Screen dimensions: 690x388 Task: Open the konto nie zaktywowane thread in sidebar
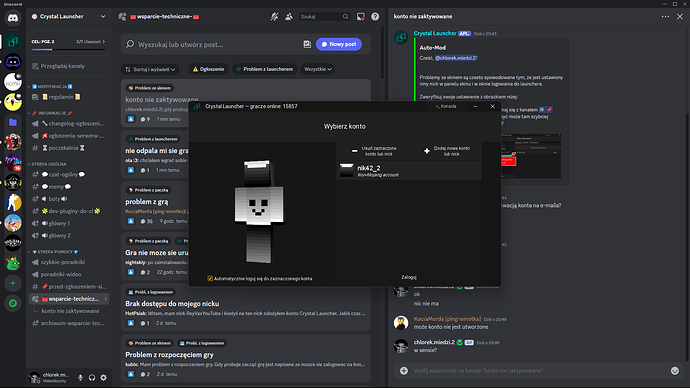(x=70, y=311)
